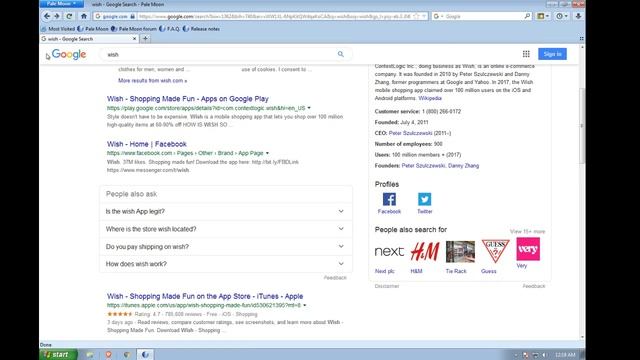This screenshot has height=360, width=640.
Task: Click the page vertical scrollbar thumb
Action: point(582,126)
